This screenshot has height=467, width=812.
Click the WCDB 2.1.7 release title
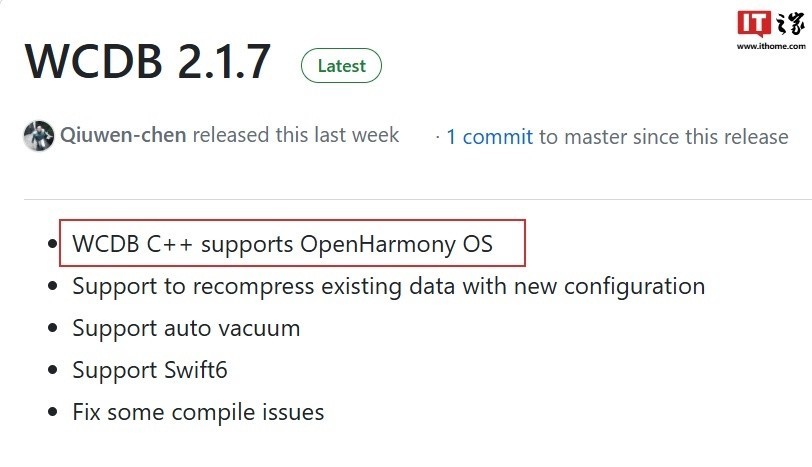148,62
